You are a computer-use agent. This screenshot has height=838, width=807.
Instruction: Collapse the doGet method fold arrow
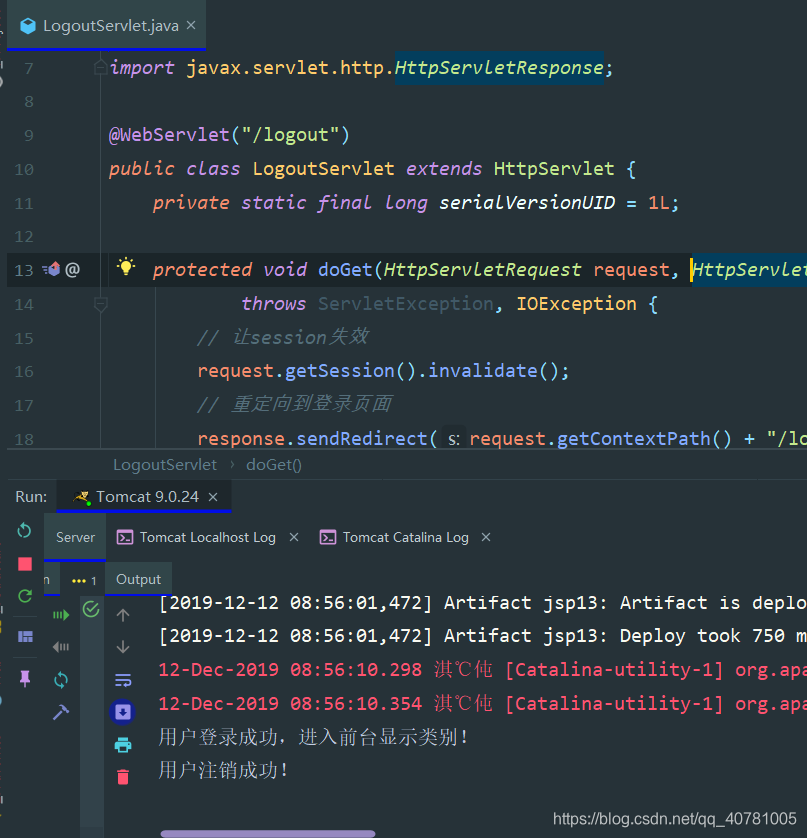(100, 305)
